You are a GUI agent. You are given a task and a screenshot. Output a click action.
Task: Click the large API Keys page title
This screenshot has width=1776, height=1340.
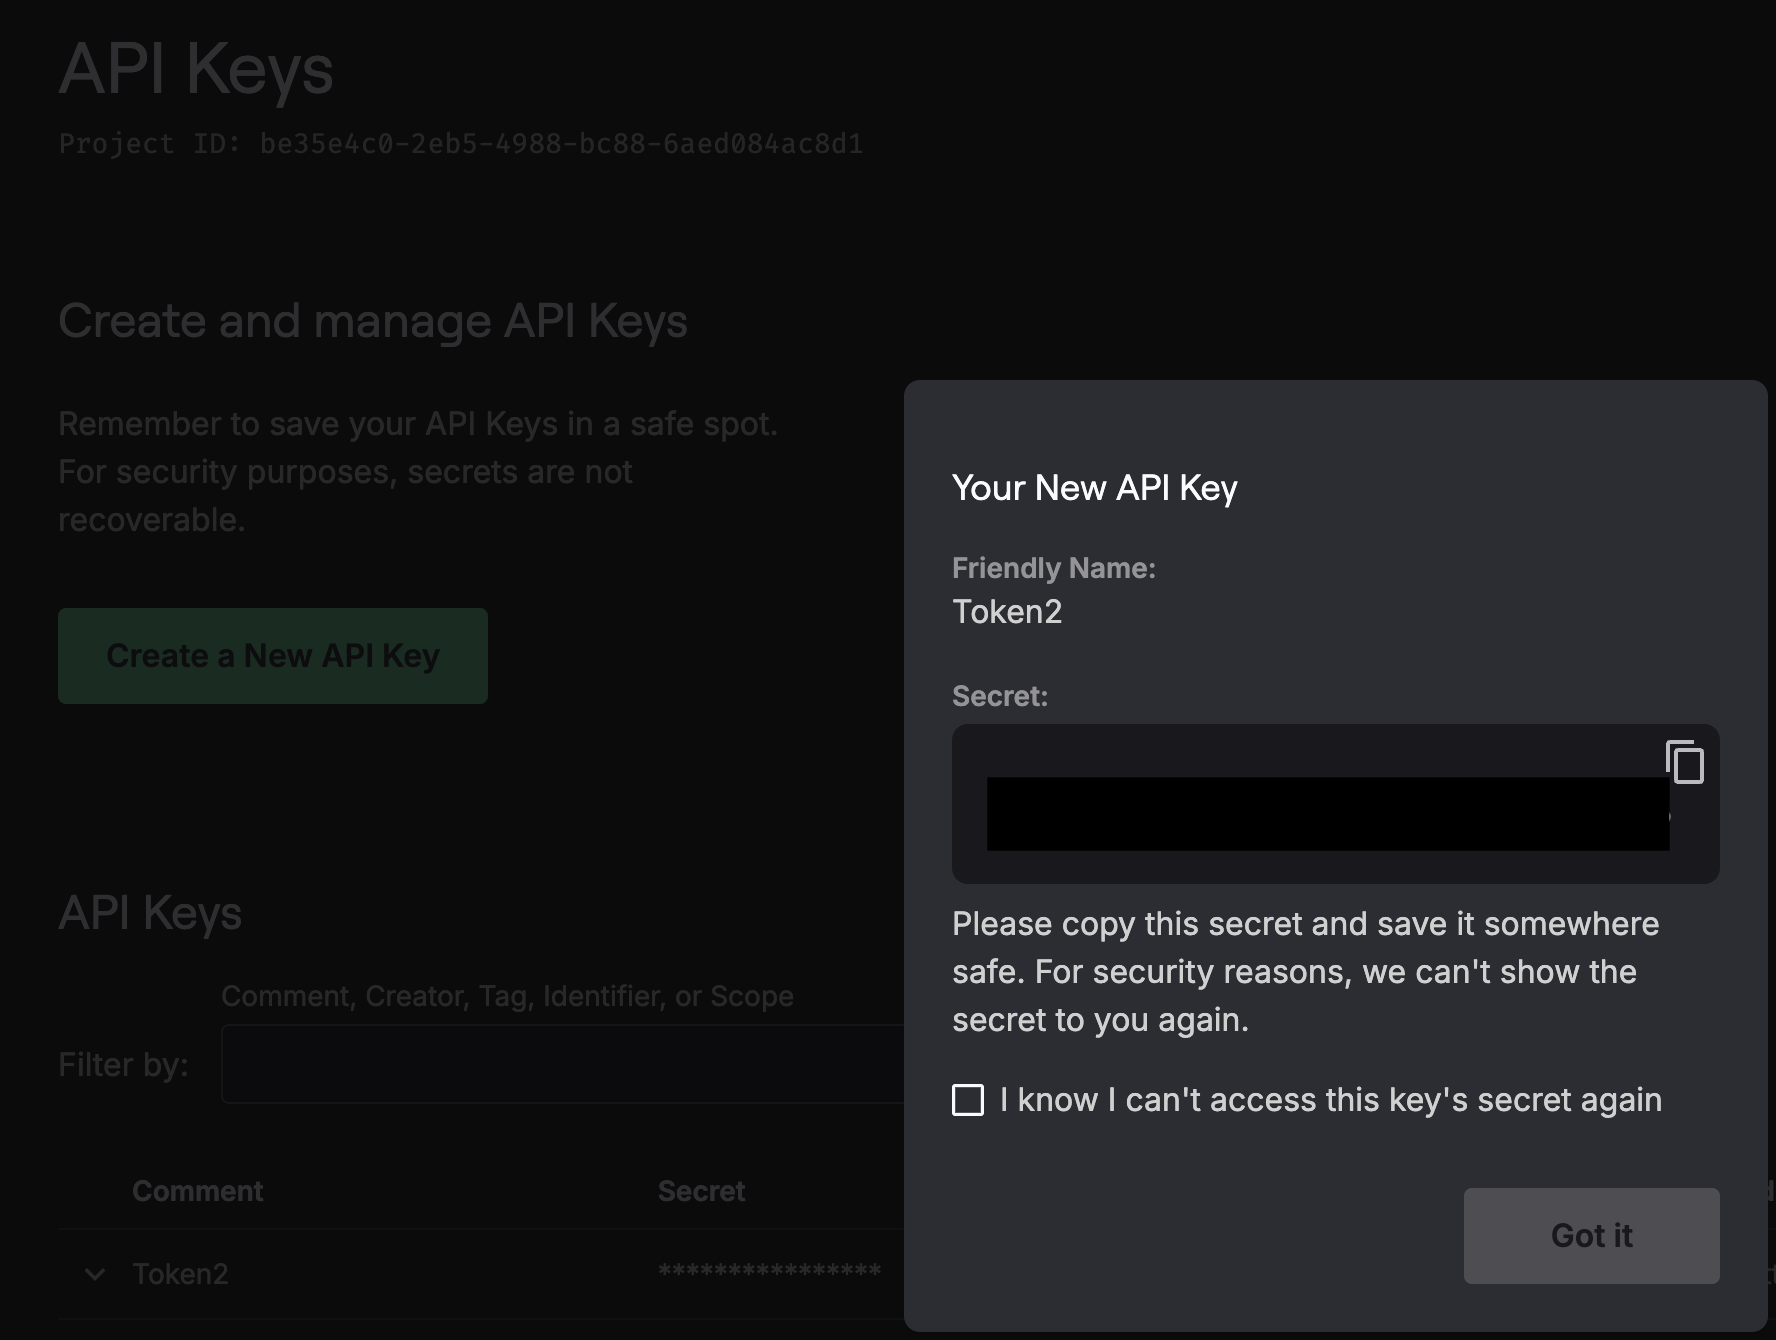(196, 70)
